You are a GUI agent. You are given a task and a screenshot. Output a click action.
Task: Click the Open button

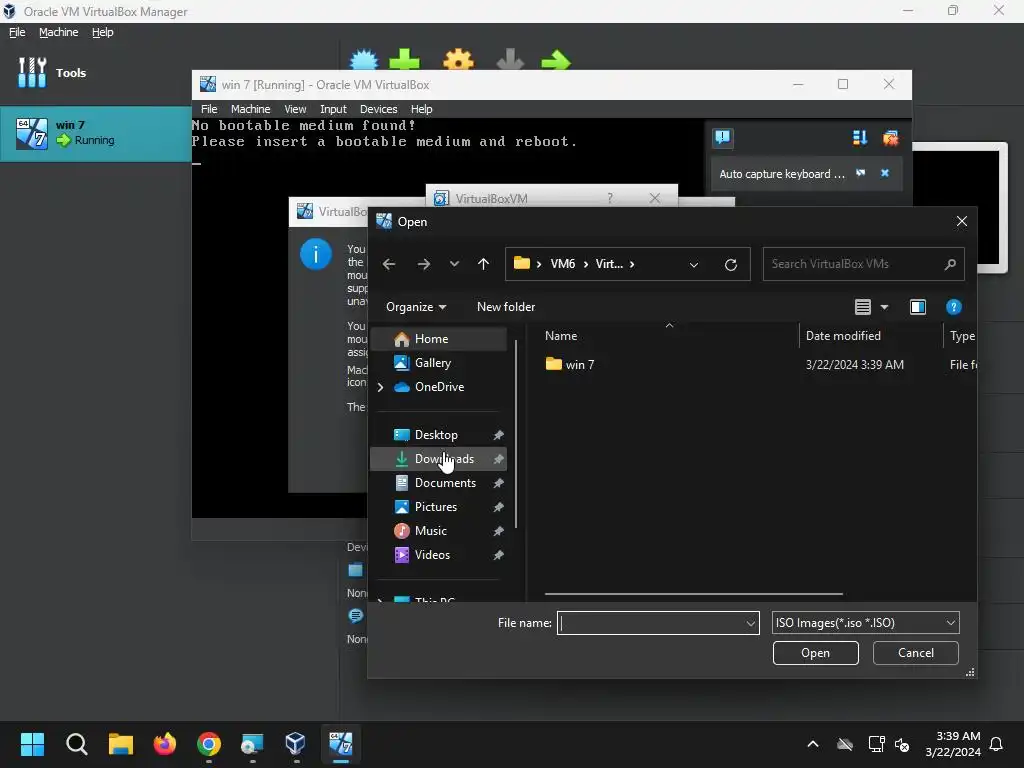(x=816, y=653)
